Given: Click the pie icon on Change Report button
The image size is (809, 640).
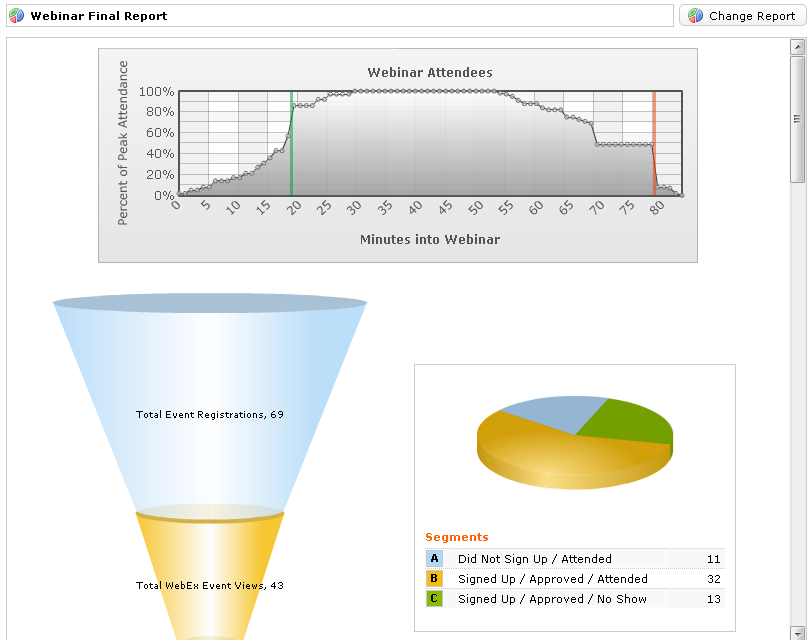Looking at the screenshot, I should tap(695, 16).
